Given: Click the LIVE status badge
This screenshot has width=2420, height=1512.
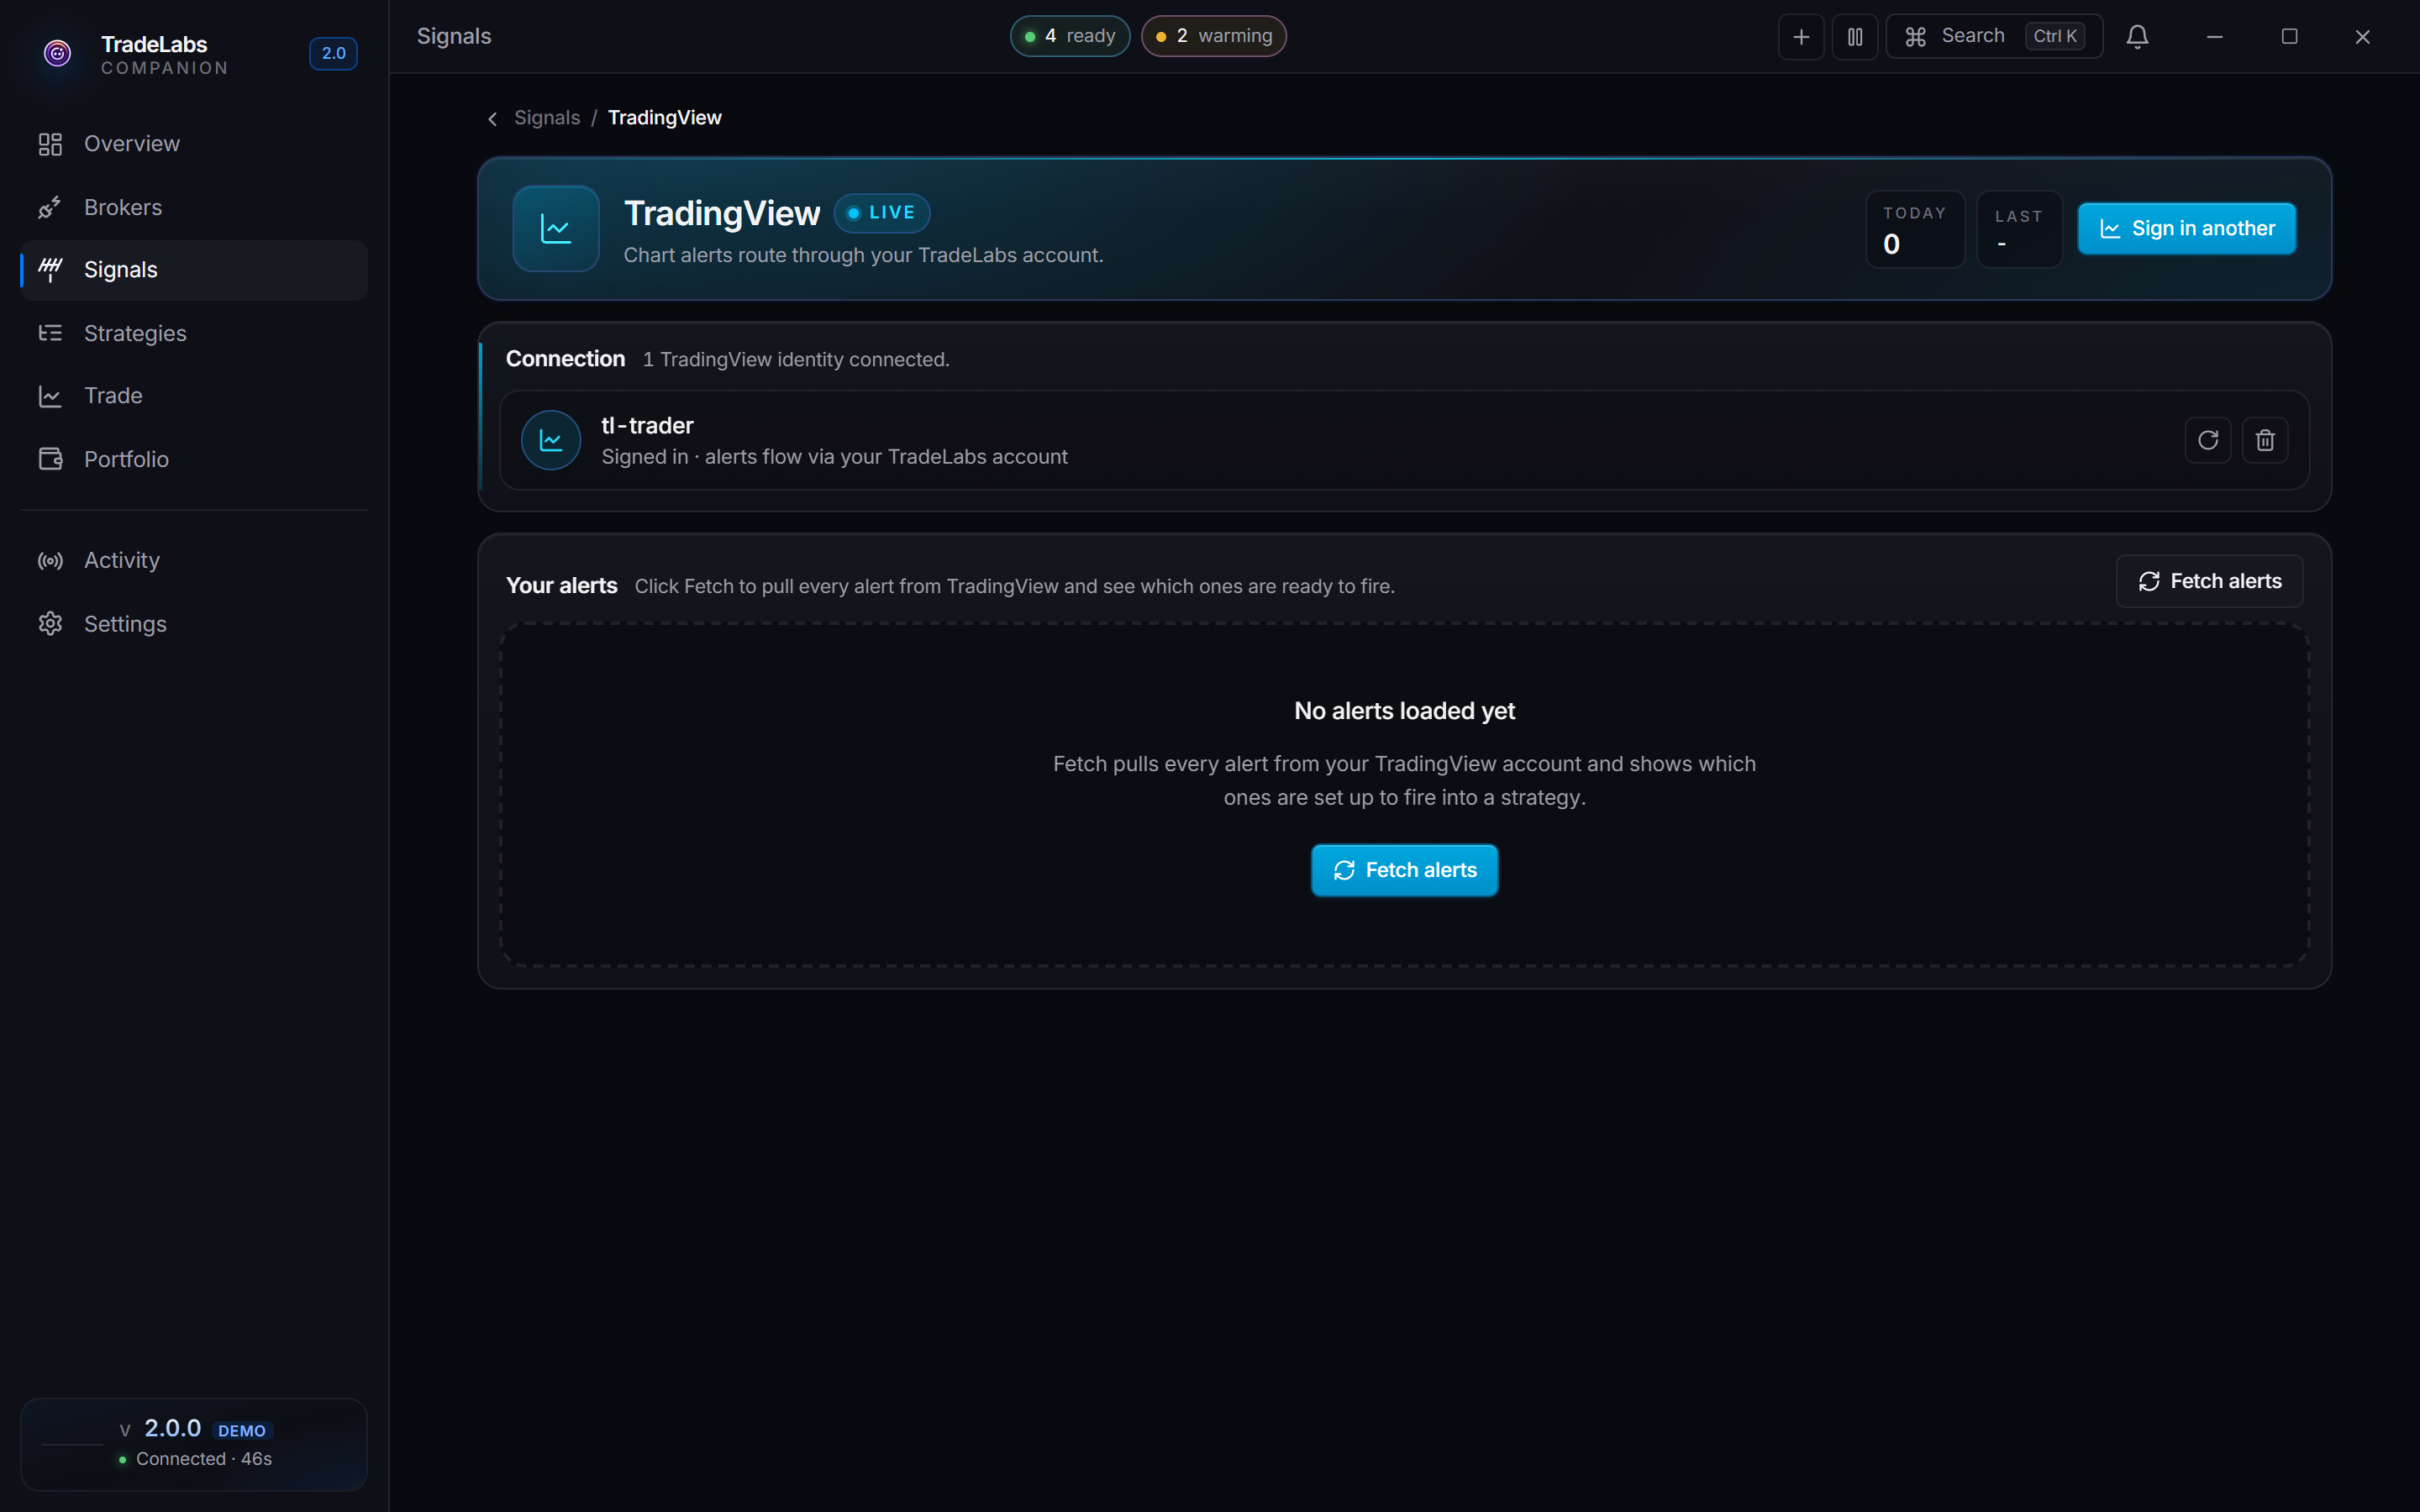Looking at the screenshot, I should tap(882, 213).
